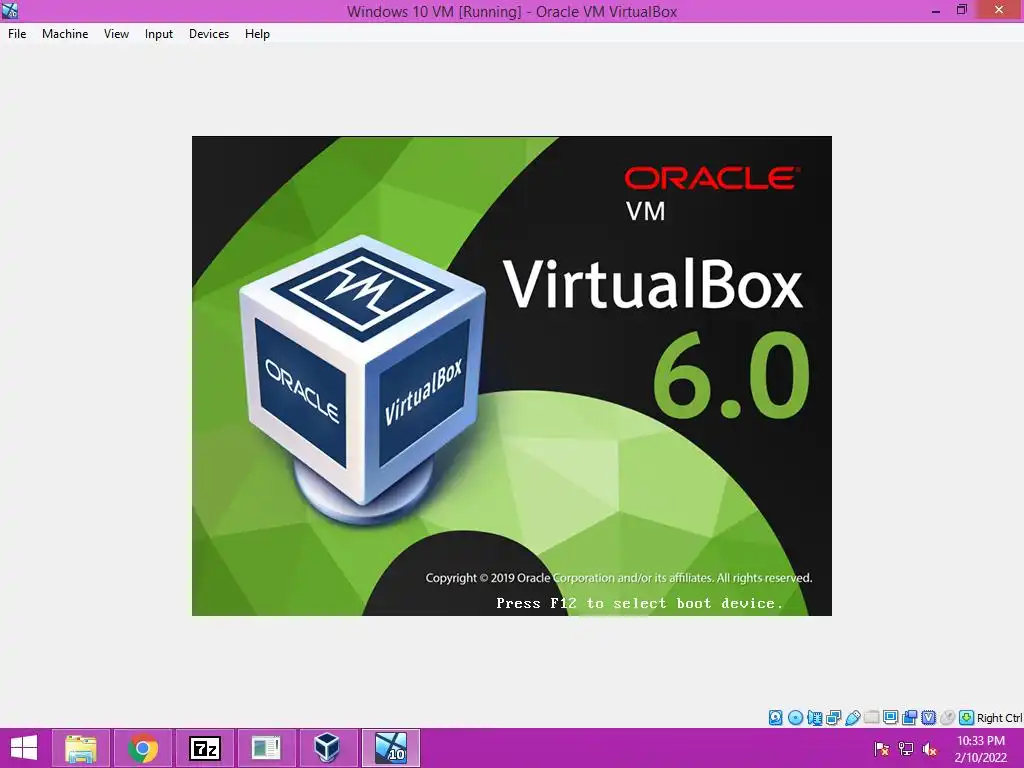Click the network tray icon
Screen dimensions: 1024x768
pos(906,749)
